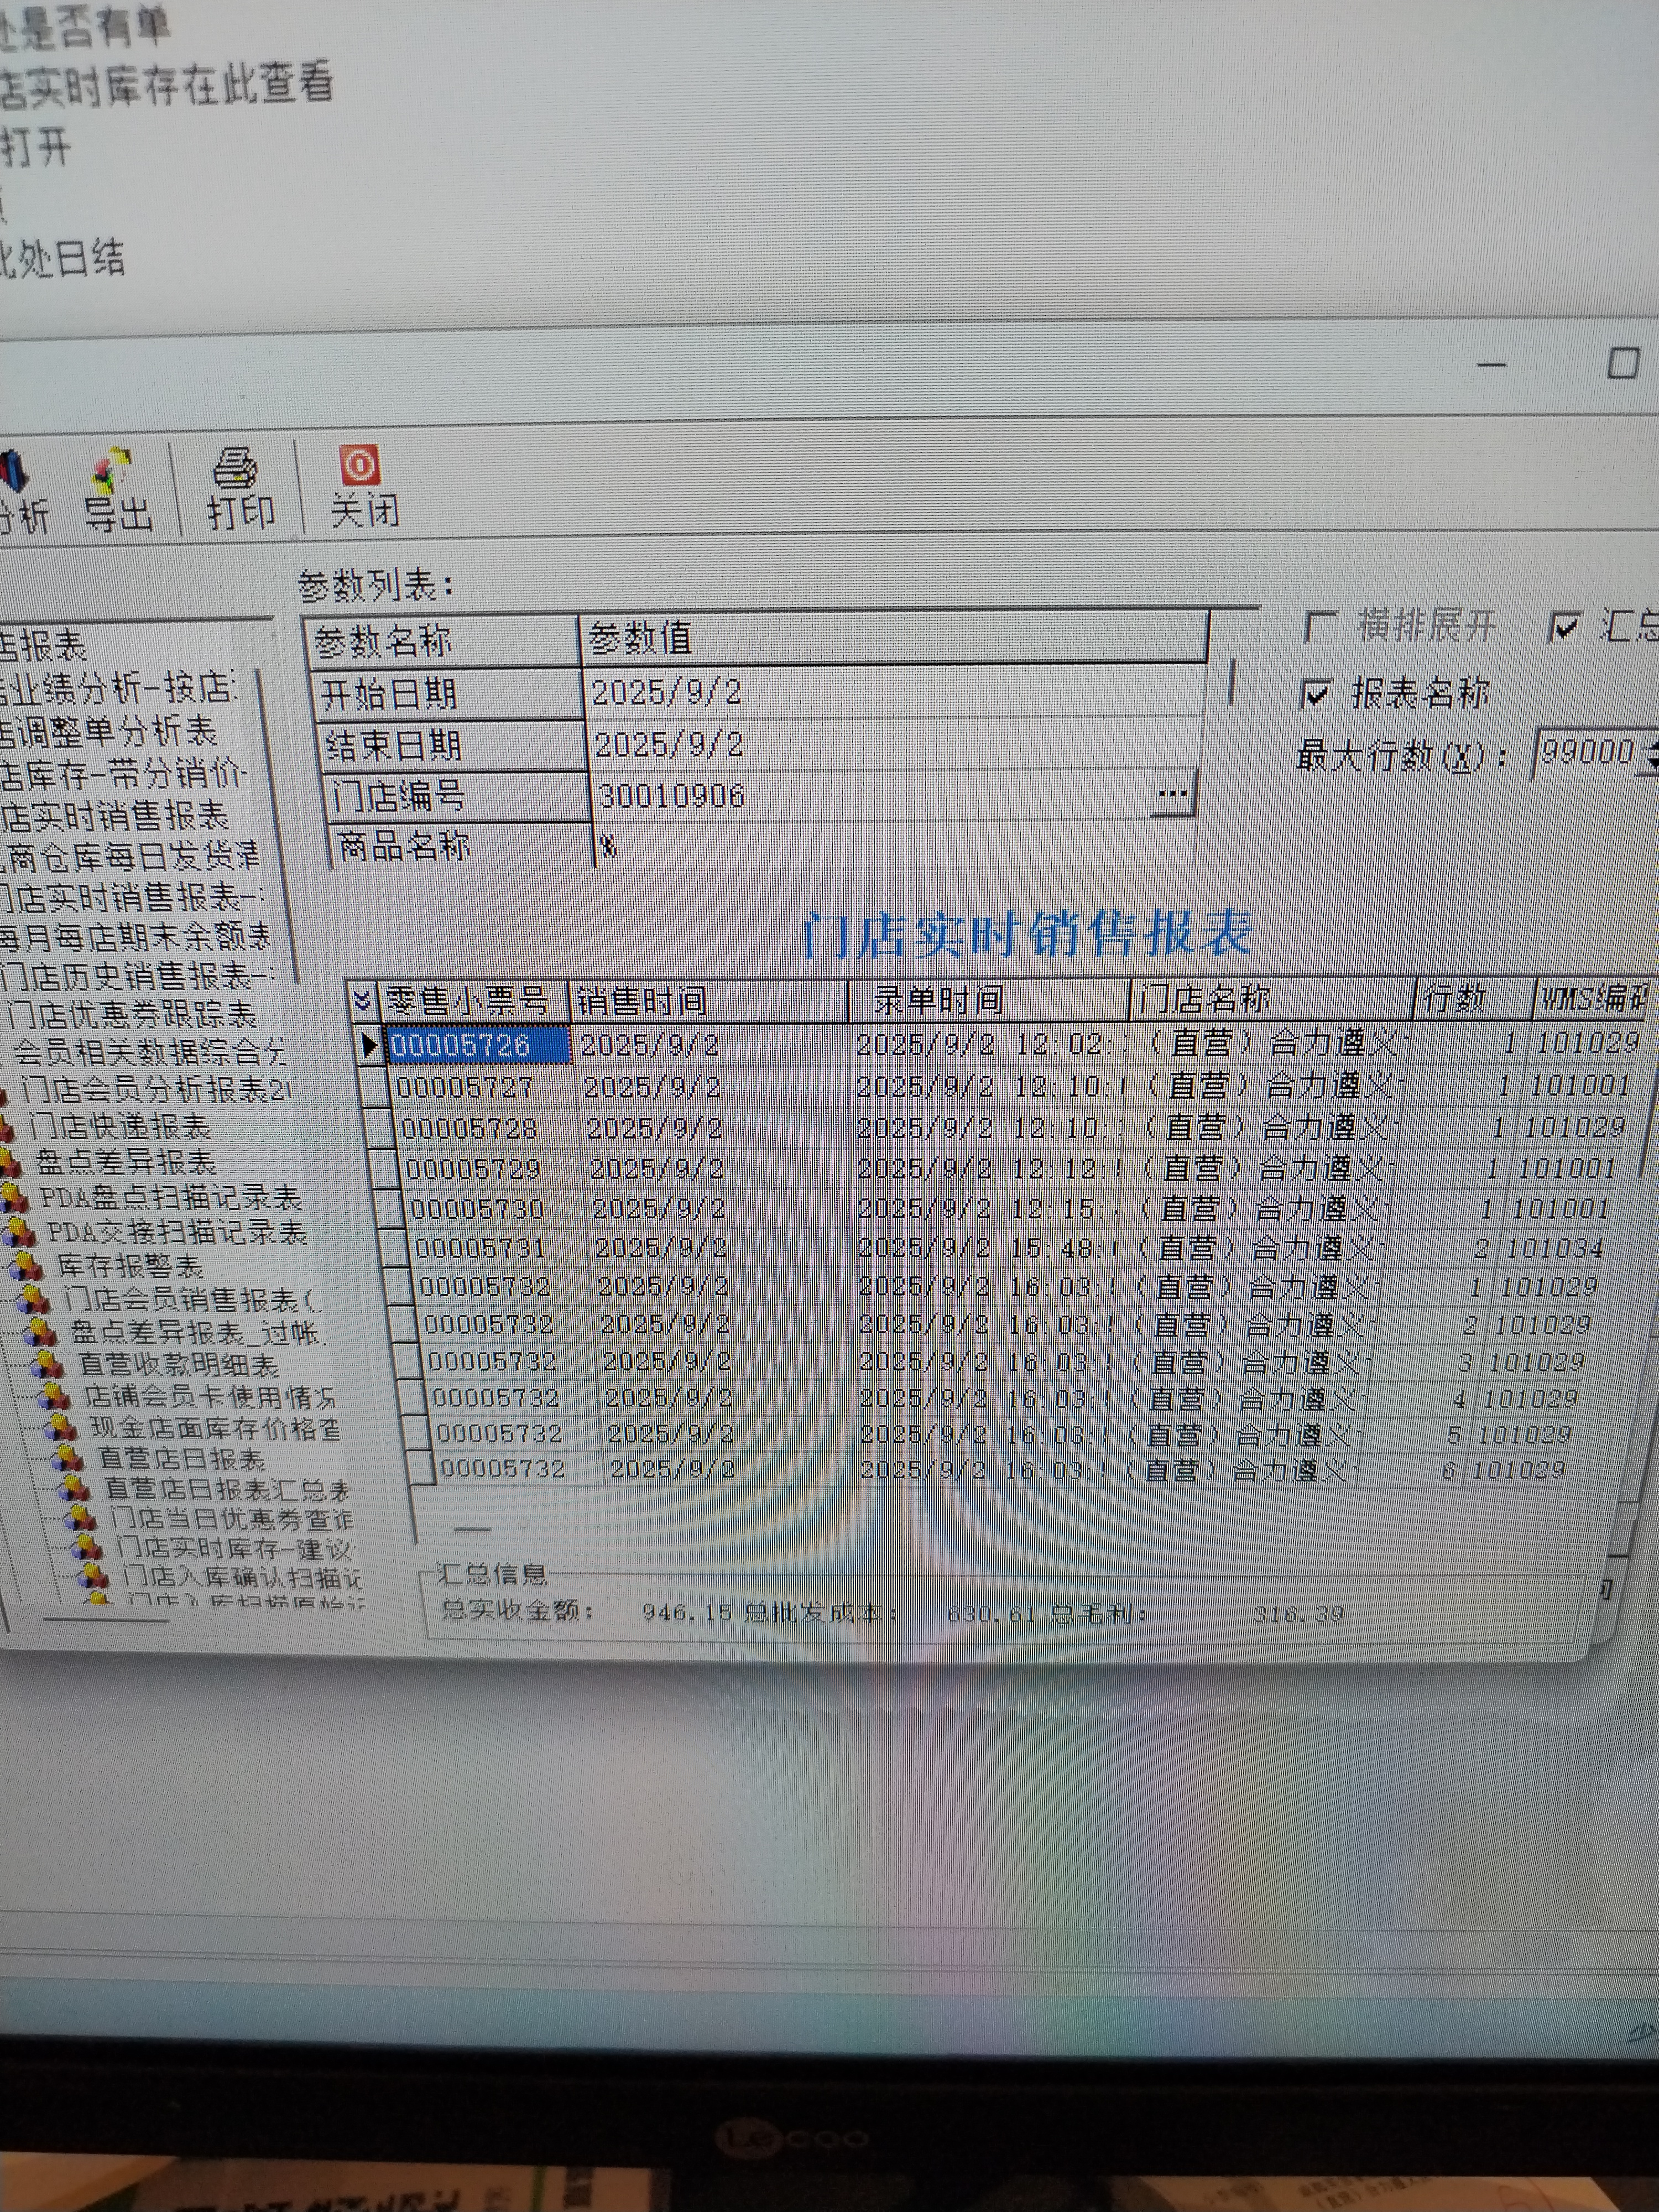Click icon next to 直营店日报表汇总表
The height and width of the screenshot is (2212, 1659).
(x=74, y=1490)
